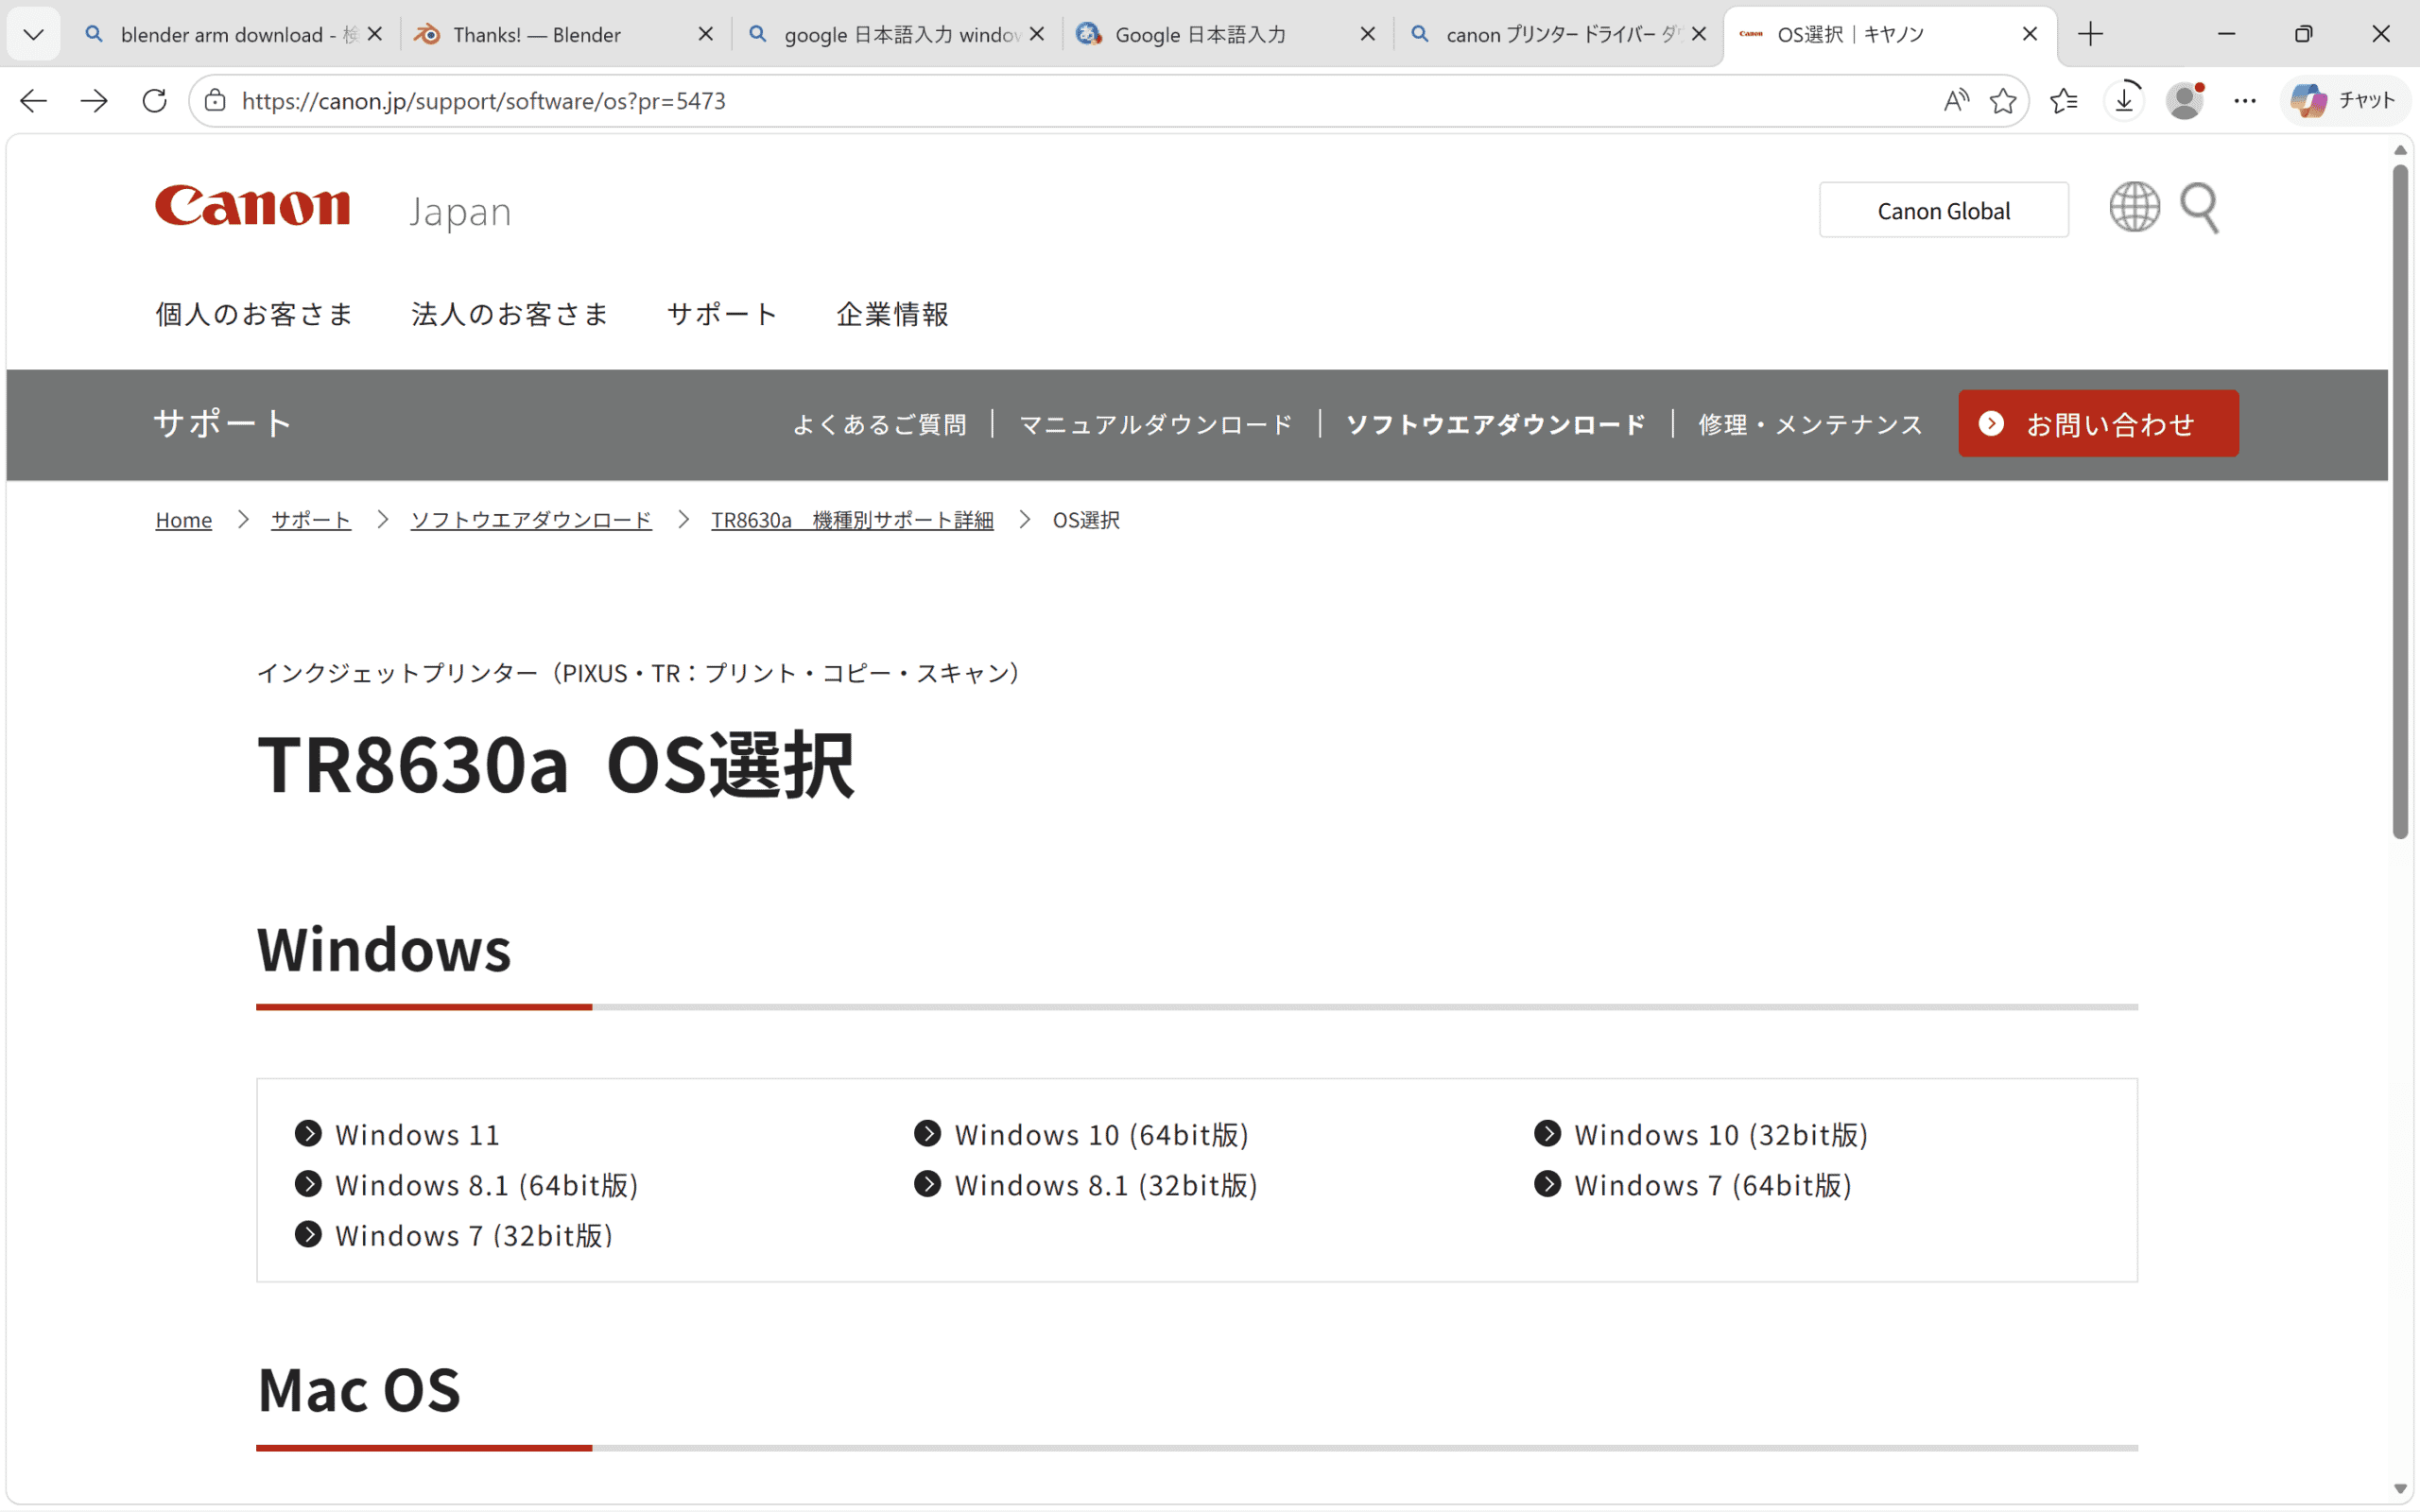The height and width of the screenshot is (1512, 2420).
Task: Open the browser Downloads panel icon
Action: point(2123,100)
